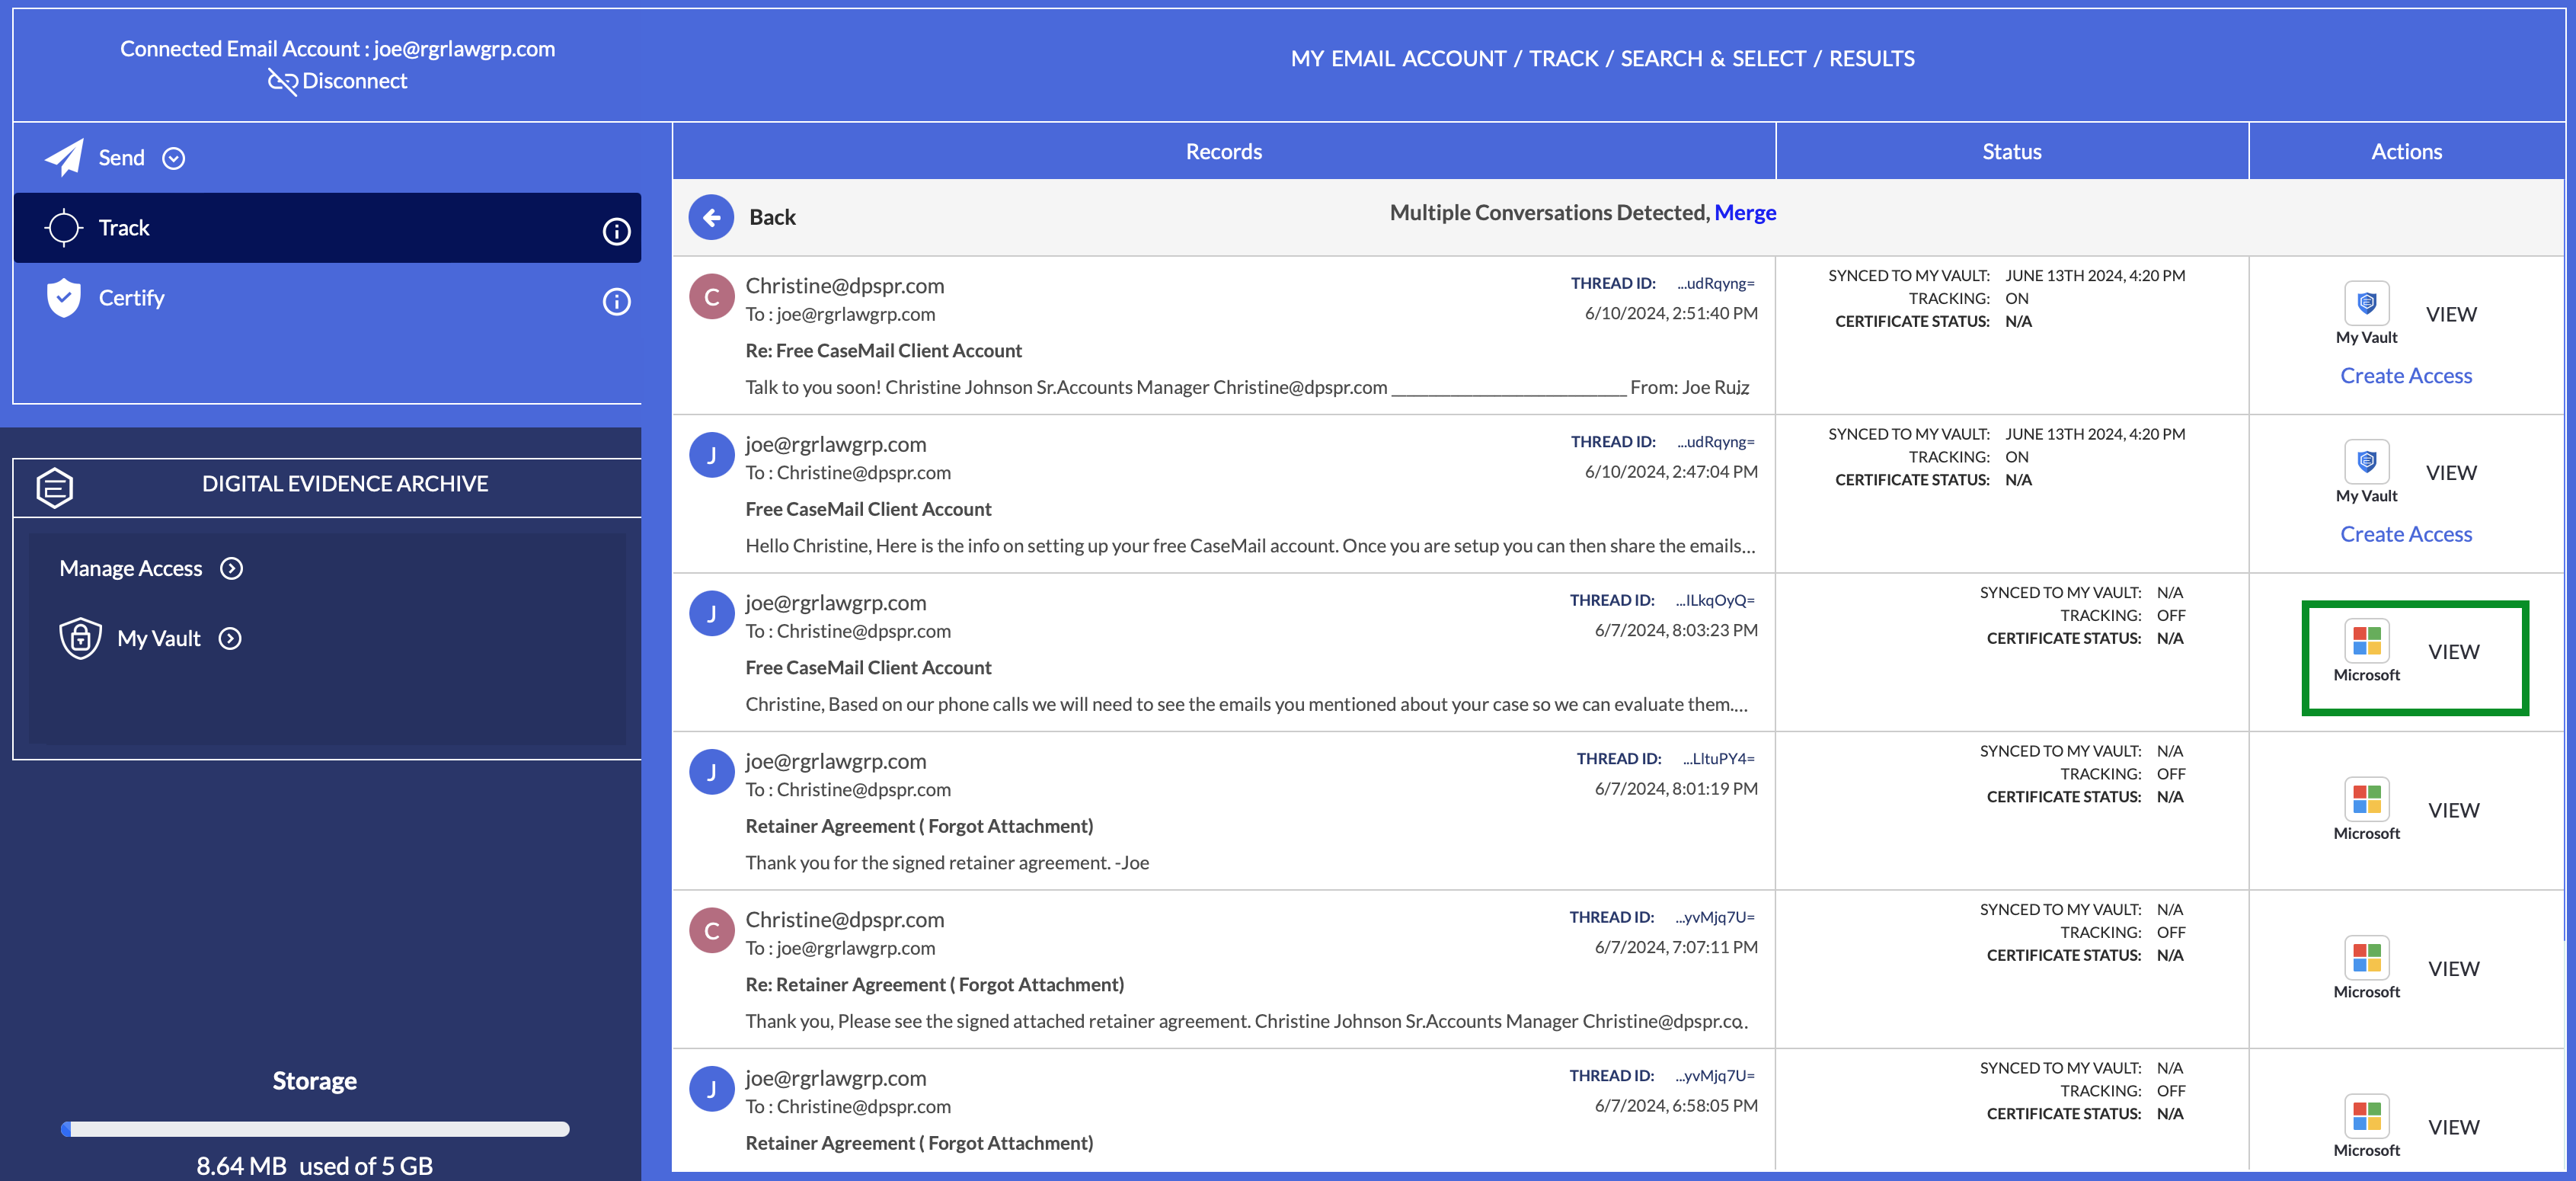
Task: Click the My Vault lock shield icon
Action: coord(80,638)
